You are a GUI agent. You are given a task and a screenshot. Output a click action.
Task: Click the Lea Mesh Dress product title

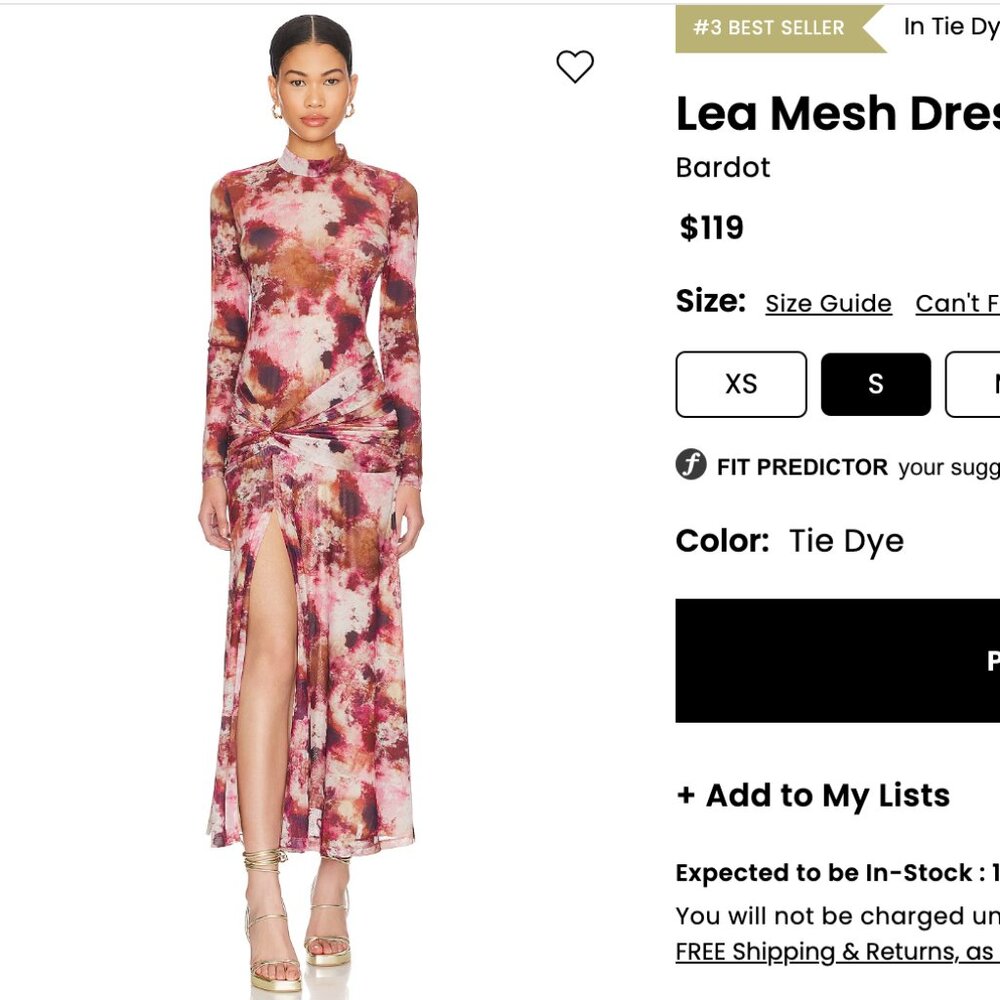[830, 112]
